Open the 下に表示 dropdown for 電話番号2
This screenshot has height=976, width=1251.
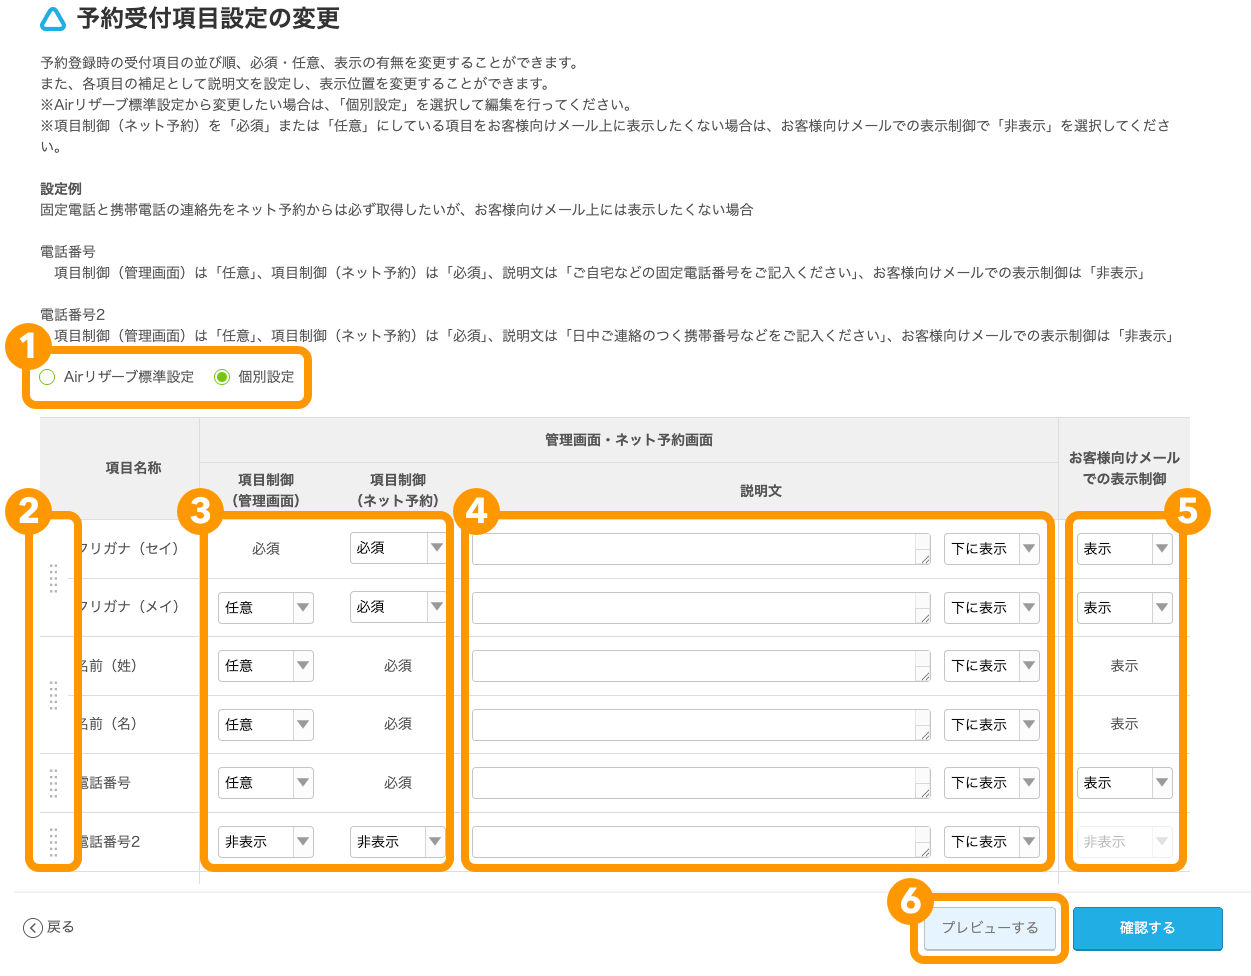click(x=991, y=841)
